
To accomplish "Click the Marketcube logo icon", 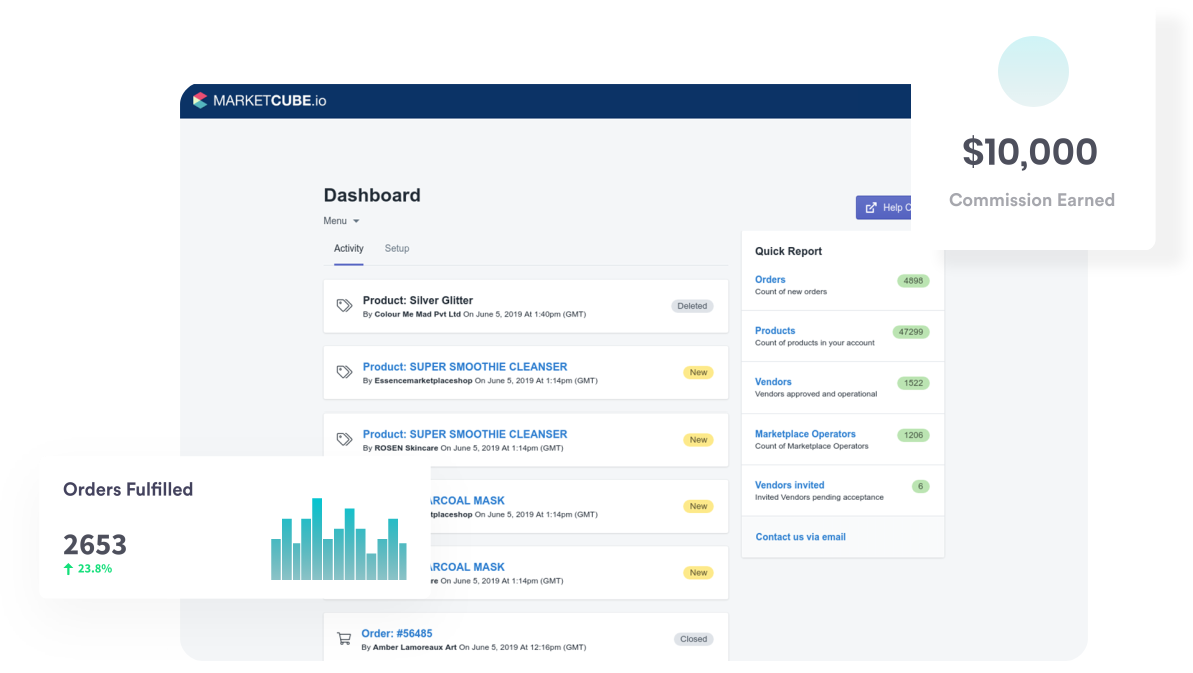I will click(x=199, y=101).
